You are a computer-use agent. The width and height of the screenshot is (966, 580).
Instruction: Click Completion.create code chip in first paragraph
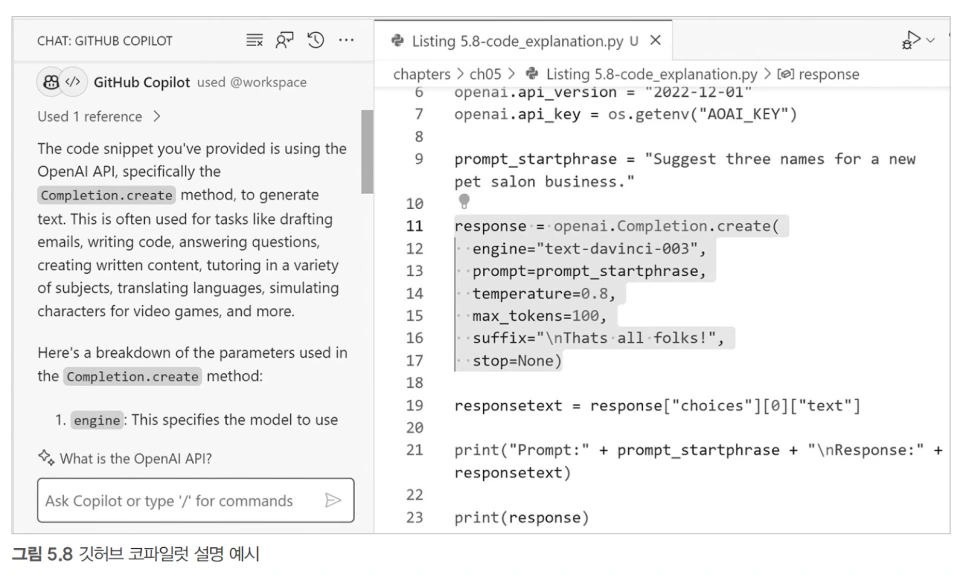[107, 195]
